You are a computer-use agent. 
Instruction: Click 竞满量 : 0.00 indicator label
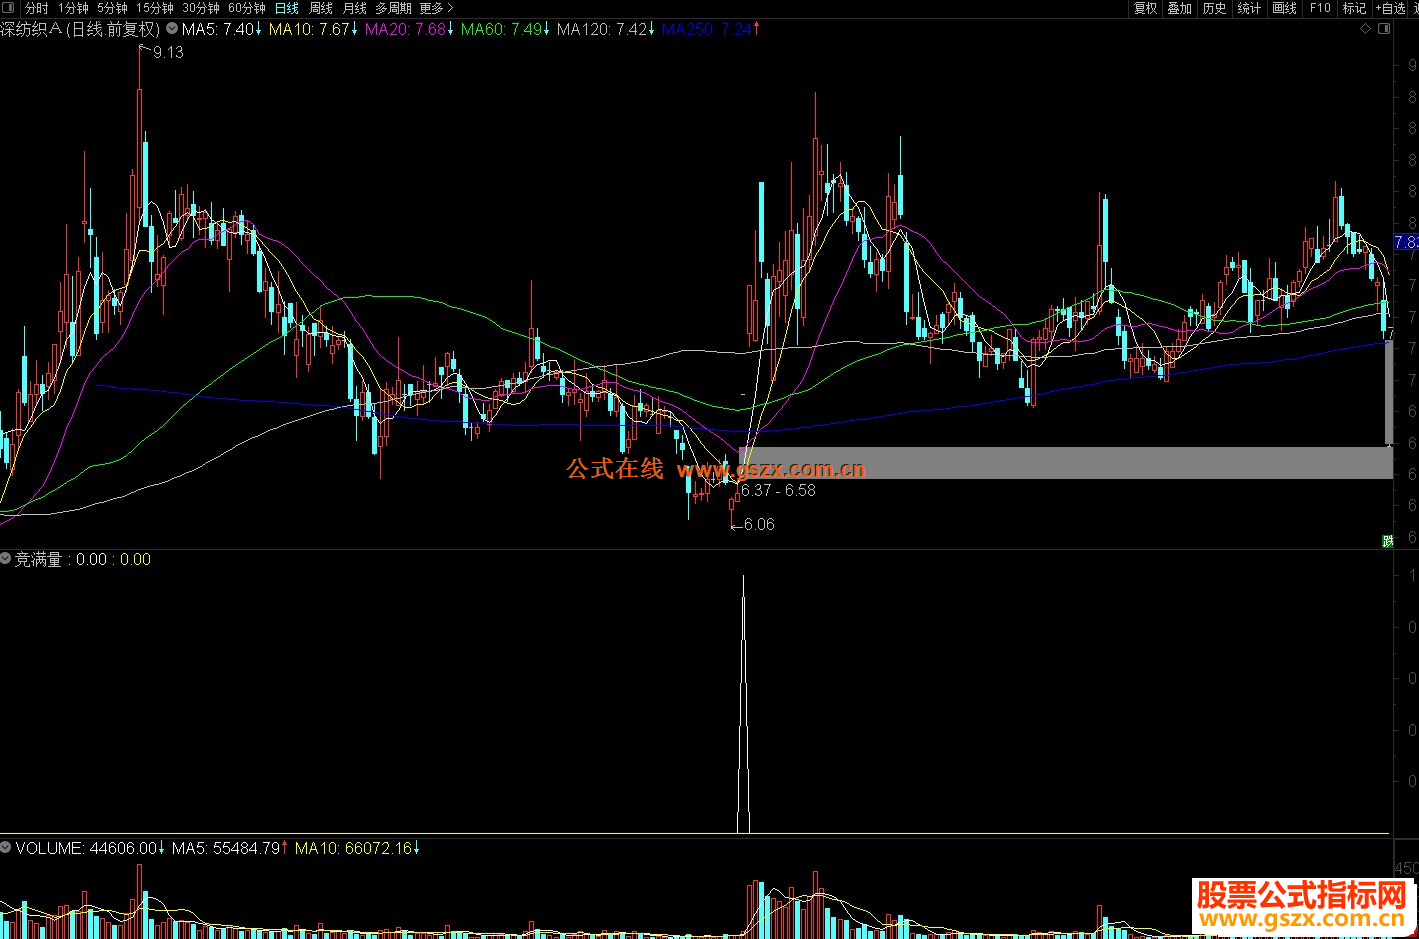(x=60, y=559)
